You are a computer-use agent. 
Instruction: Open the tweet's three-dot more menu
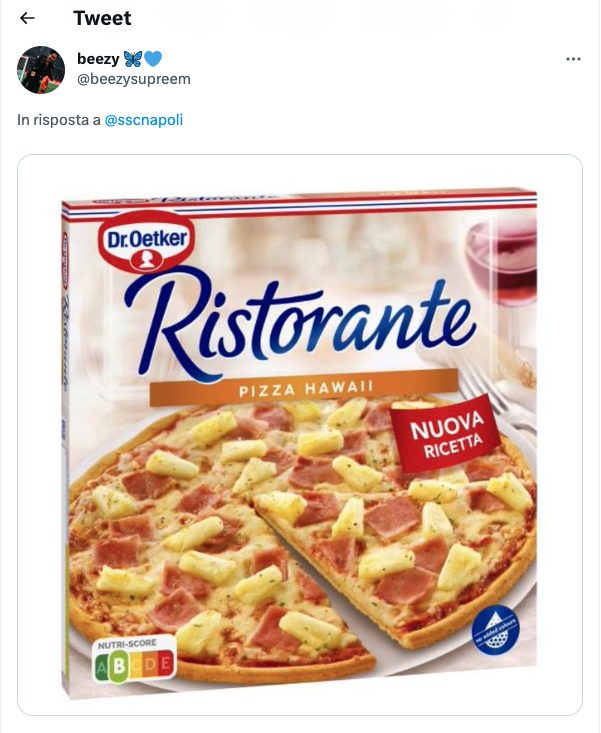pyautogui.click(x=573, y=59)
